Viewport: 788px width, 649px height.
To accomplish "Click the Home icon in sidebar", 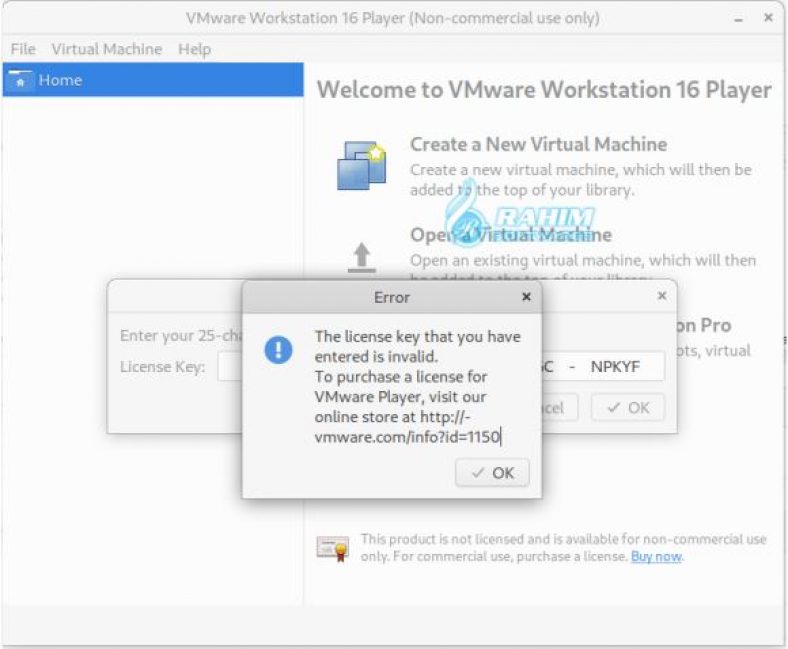I will coord(20,80).
